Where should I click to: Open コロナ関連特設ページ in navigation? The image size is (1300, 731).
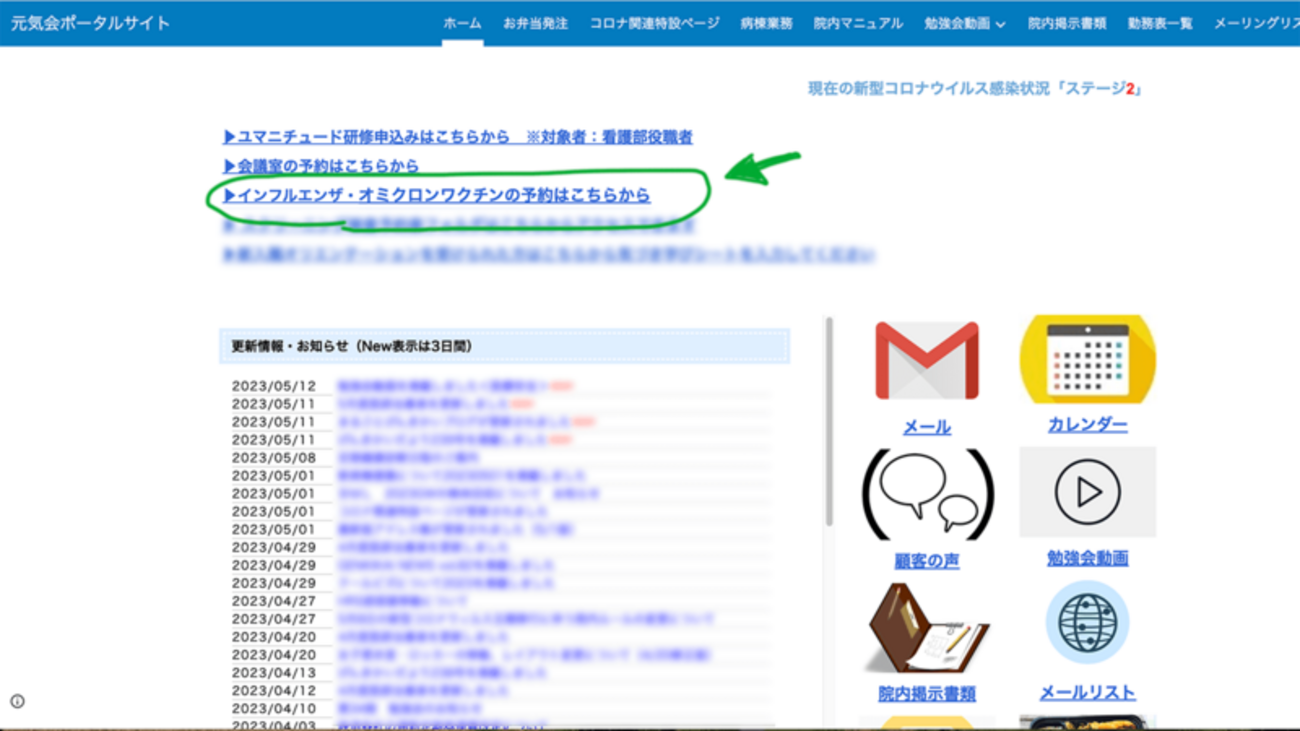tap(654, 23)
